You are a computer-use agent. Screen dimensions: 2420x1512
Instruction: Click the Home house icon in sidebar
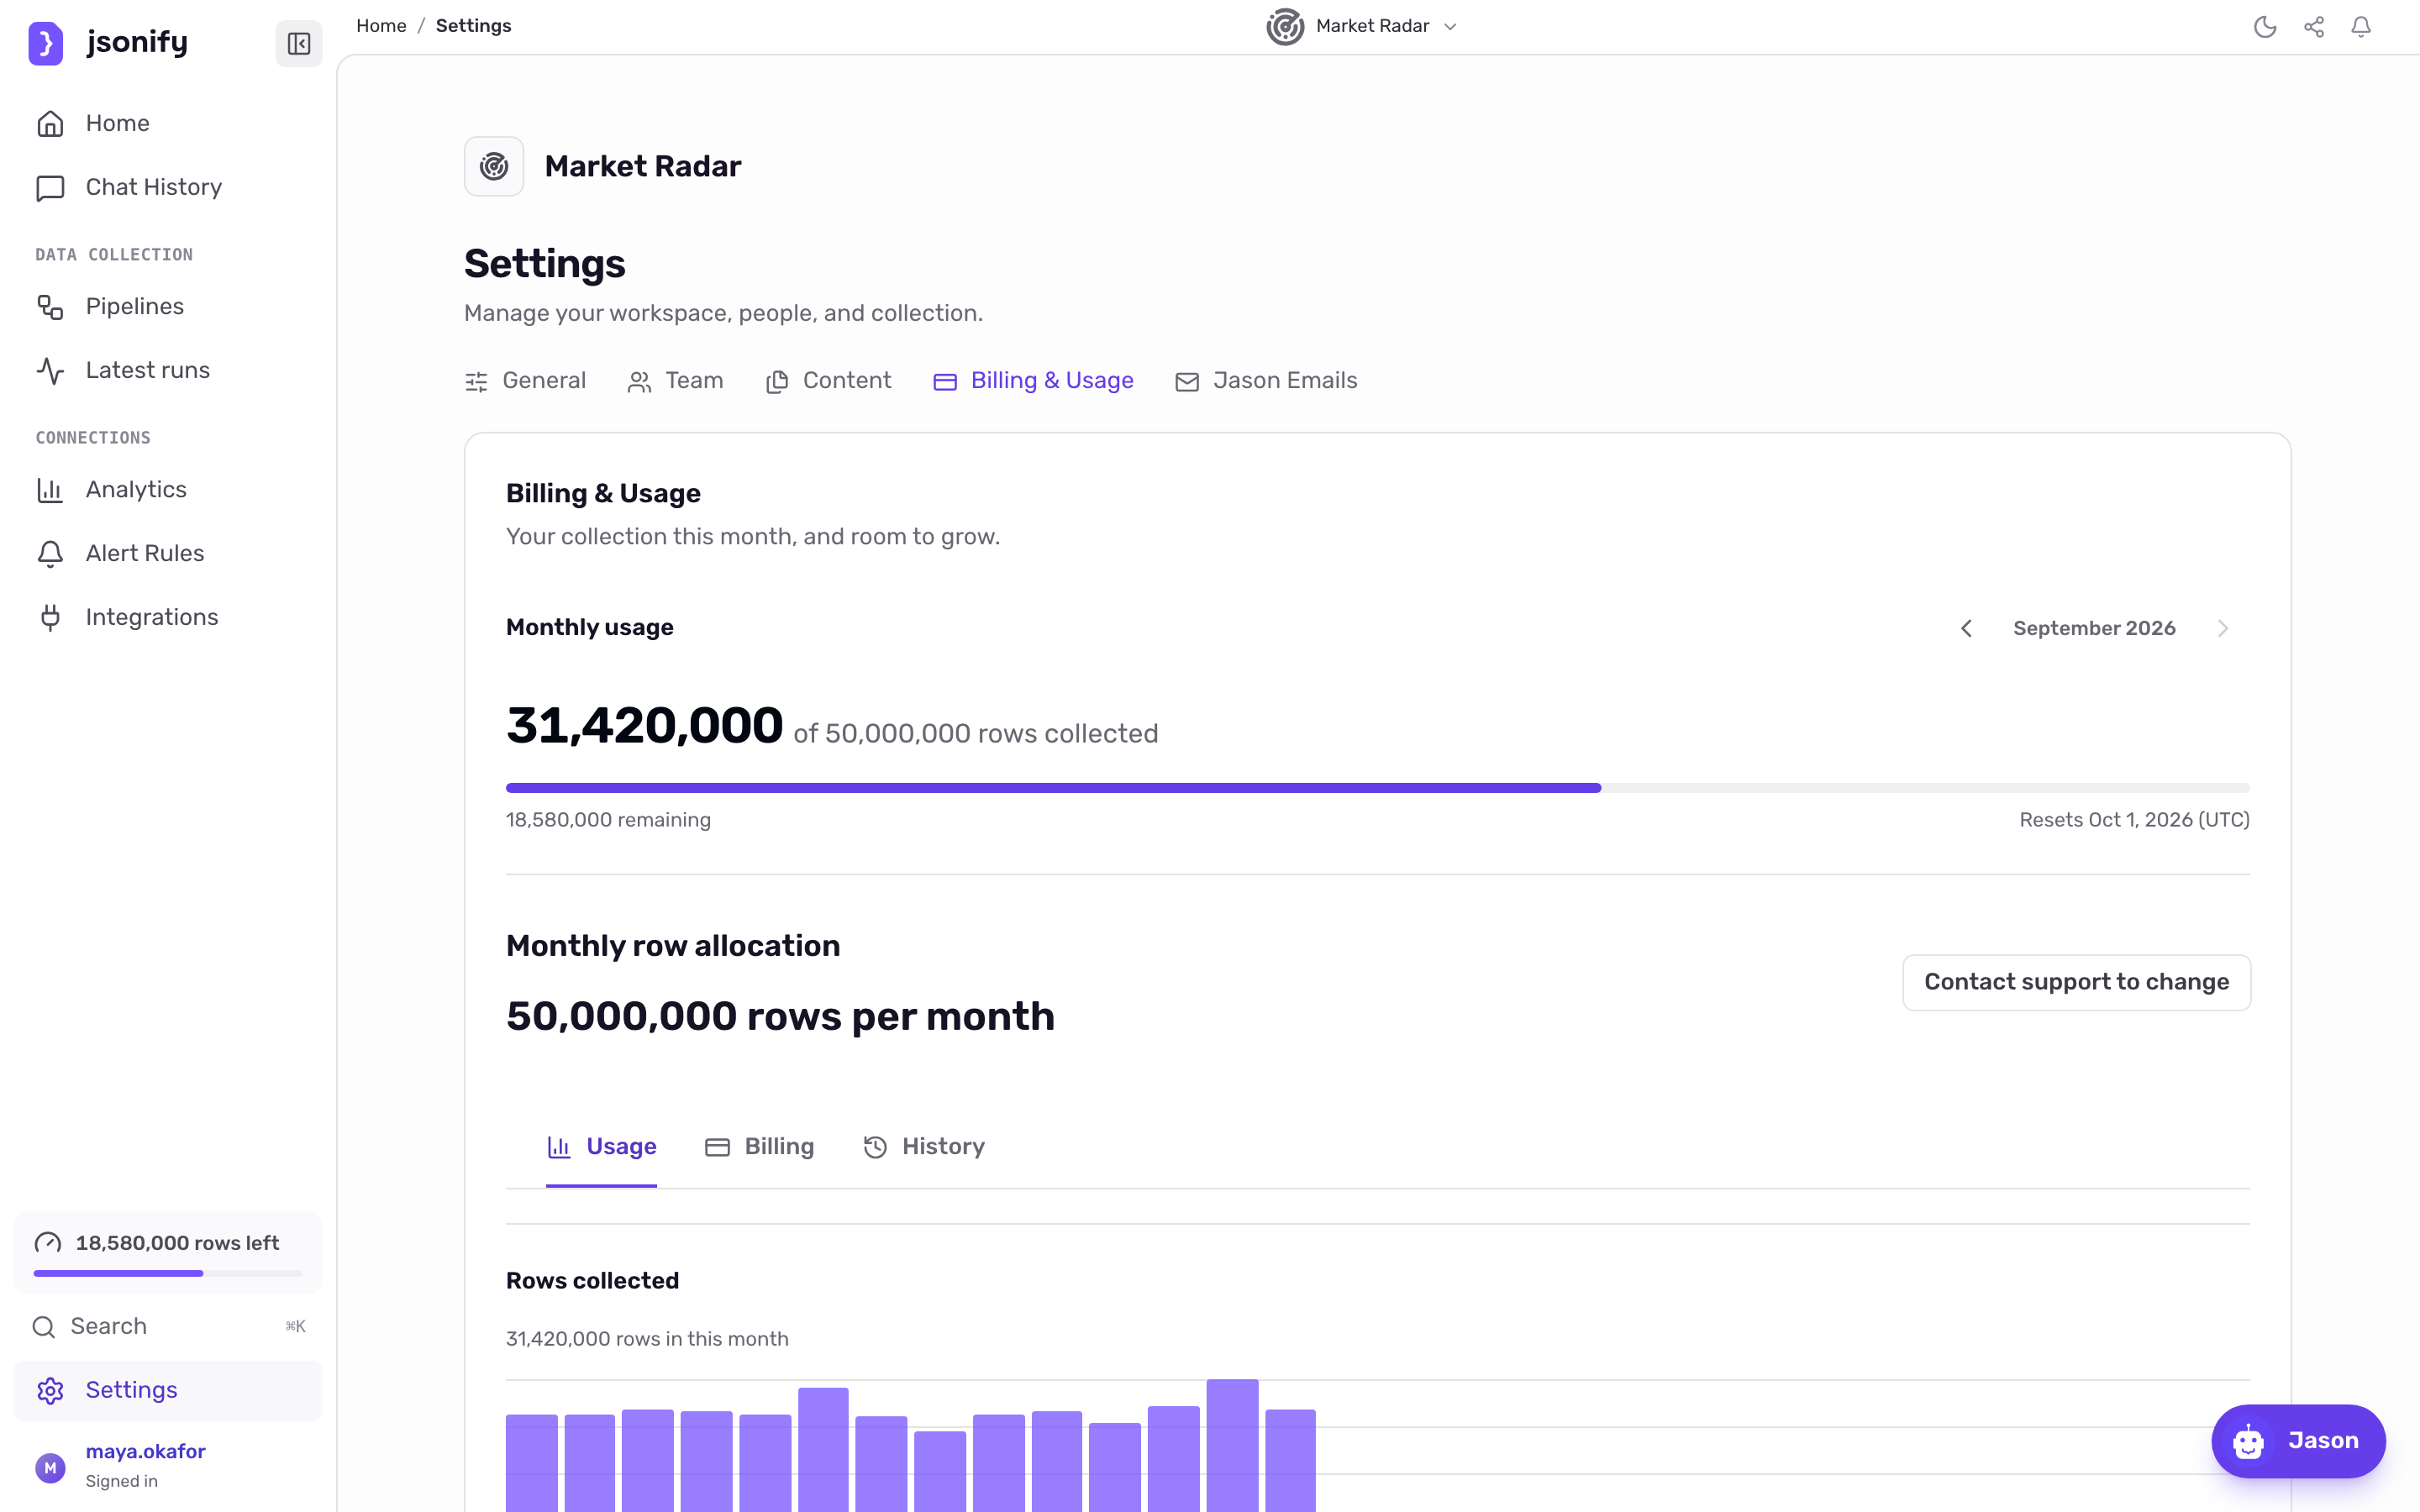(x=50, y=123)
